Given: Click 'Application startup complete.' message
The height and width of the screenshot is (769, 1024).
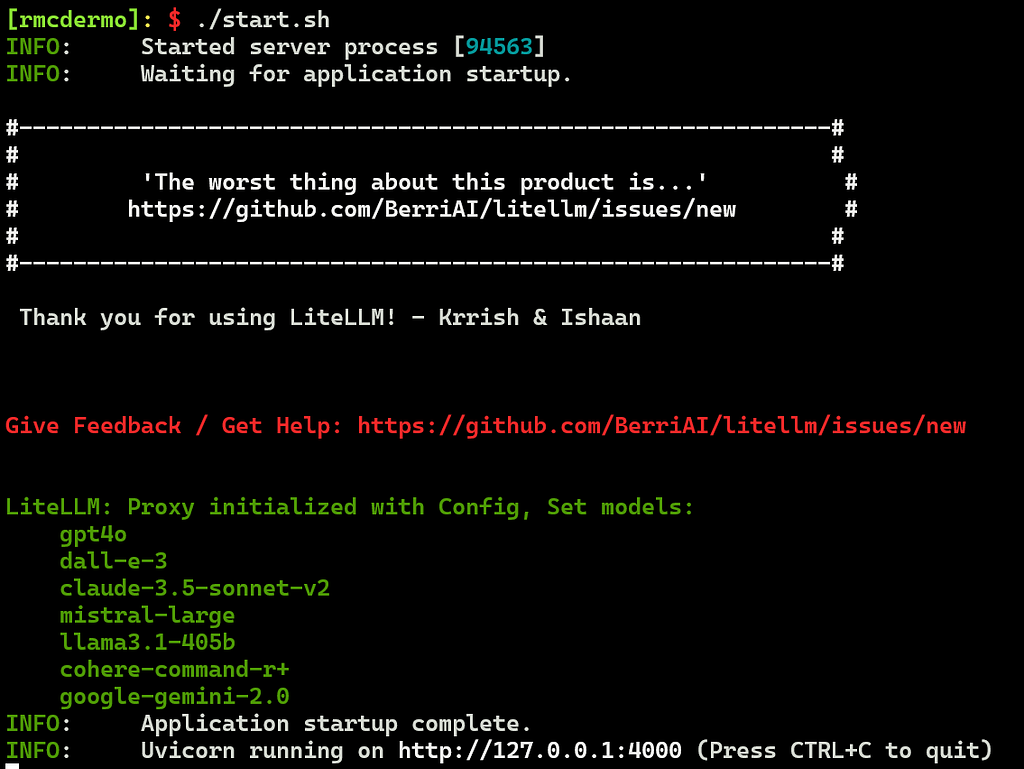Looking at the screenshot, I should click(336, 724).
